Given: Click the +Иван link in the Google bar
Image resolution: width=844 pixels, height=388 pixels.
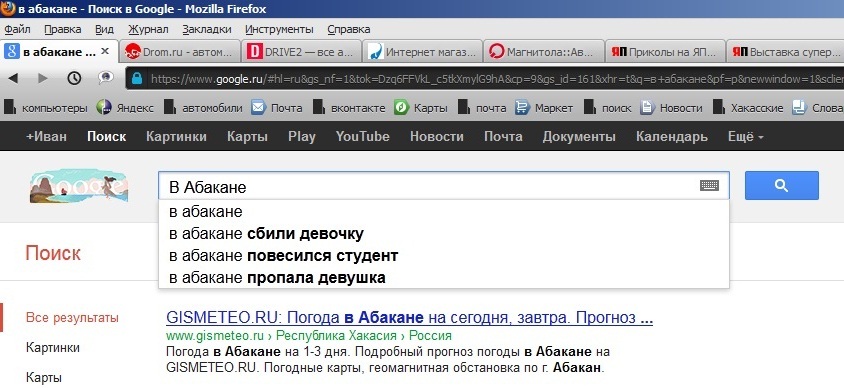Looking at the screenshot, I should click(x=46, y=137).
